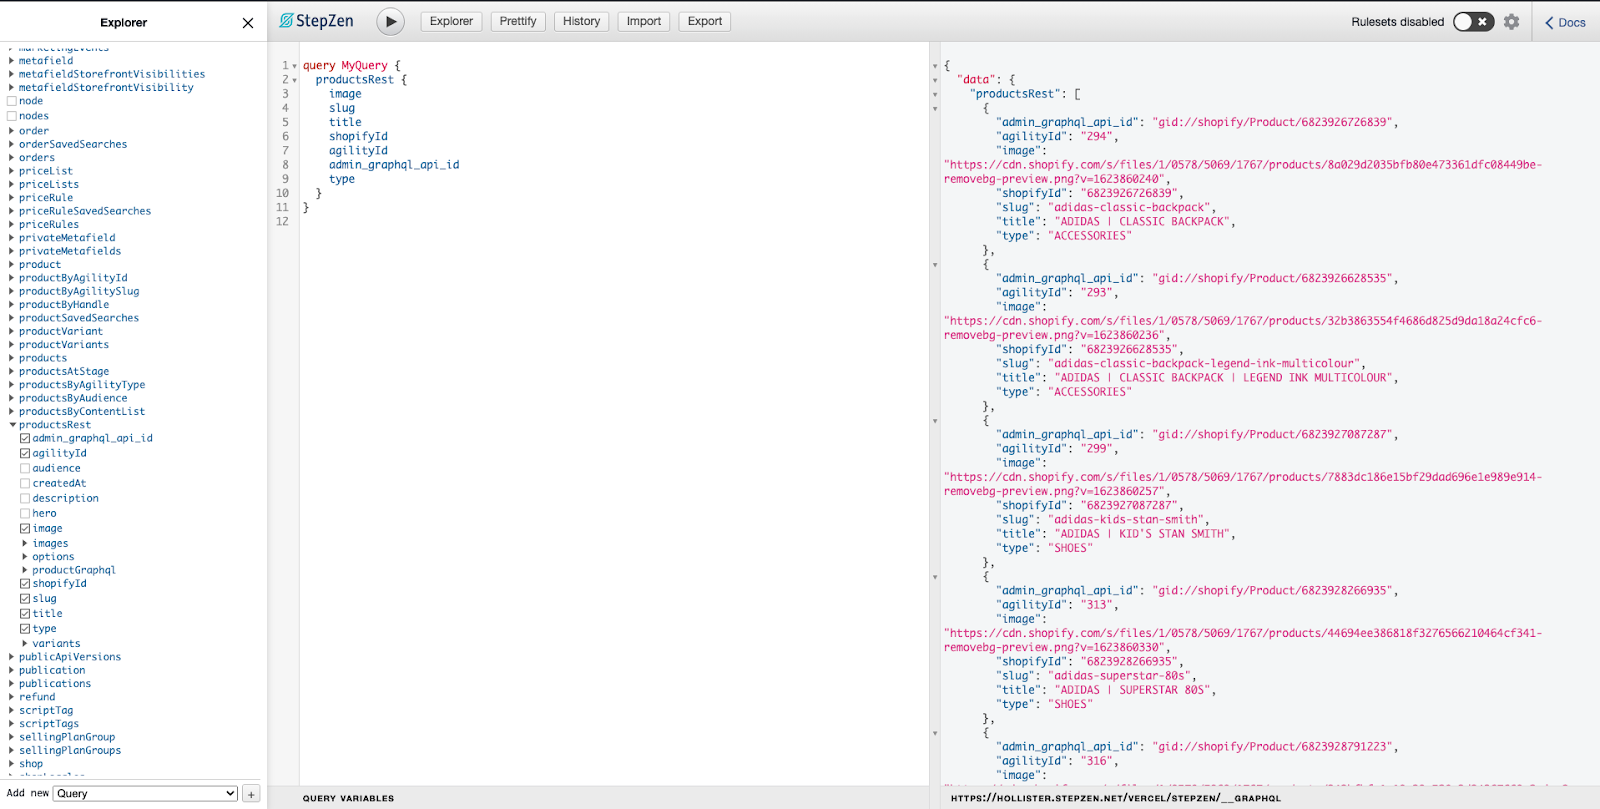
Task: Expand the productByHandle node
Action: [12, 305]
